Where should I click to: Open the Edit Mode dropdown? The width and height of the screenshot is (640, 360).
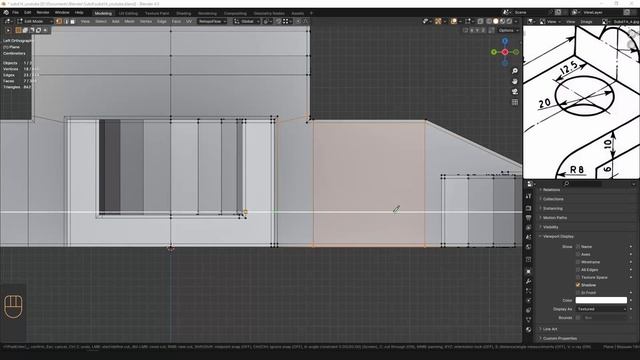(35, 21)
